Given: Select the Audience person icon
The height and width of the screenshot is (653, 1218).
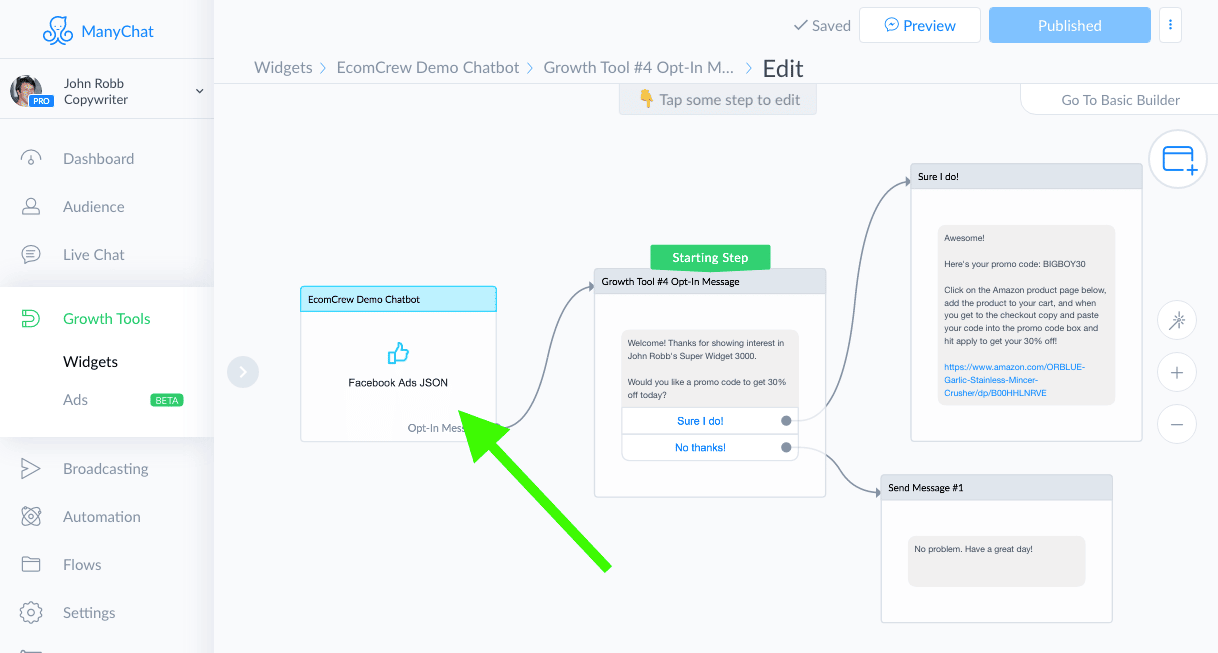Looking at the screenshot, I should (31, 207).
